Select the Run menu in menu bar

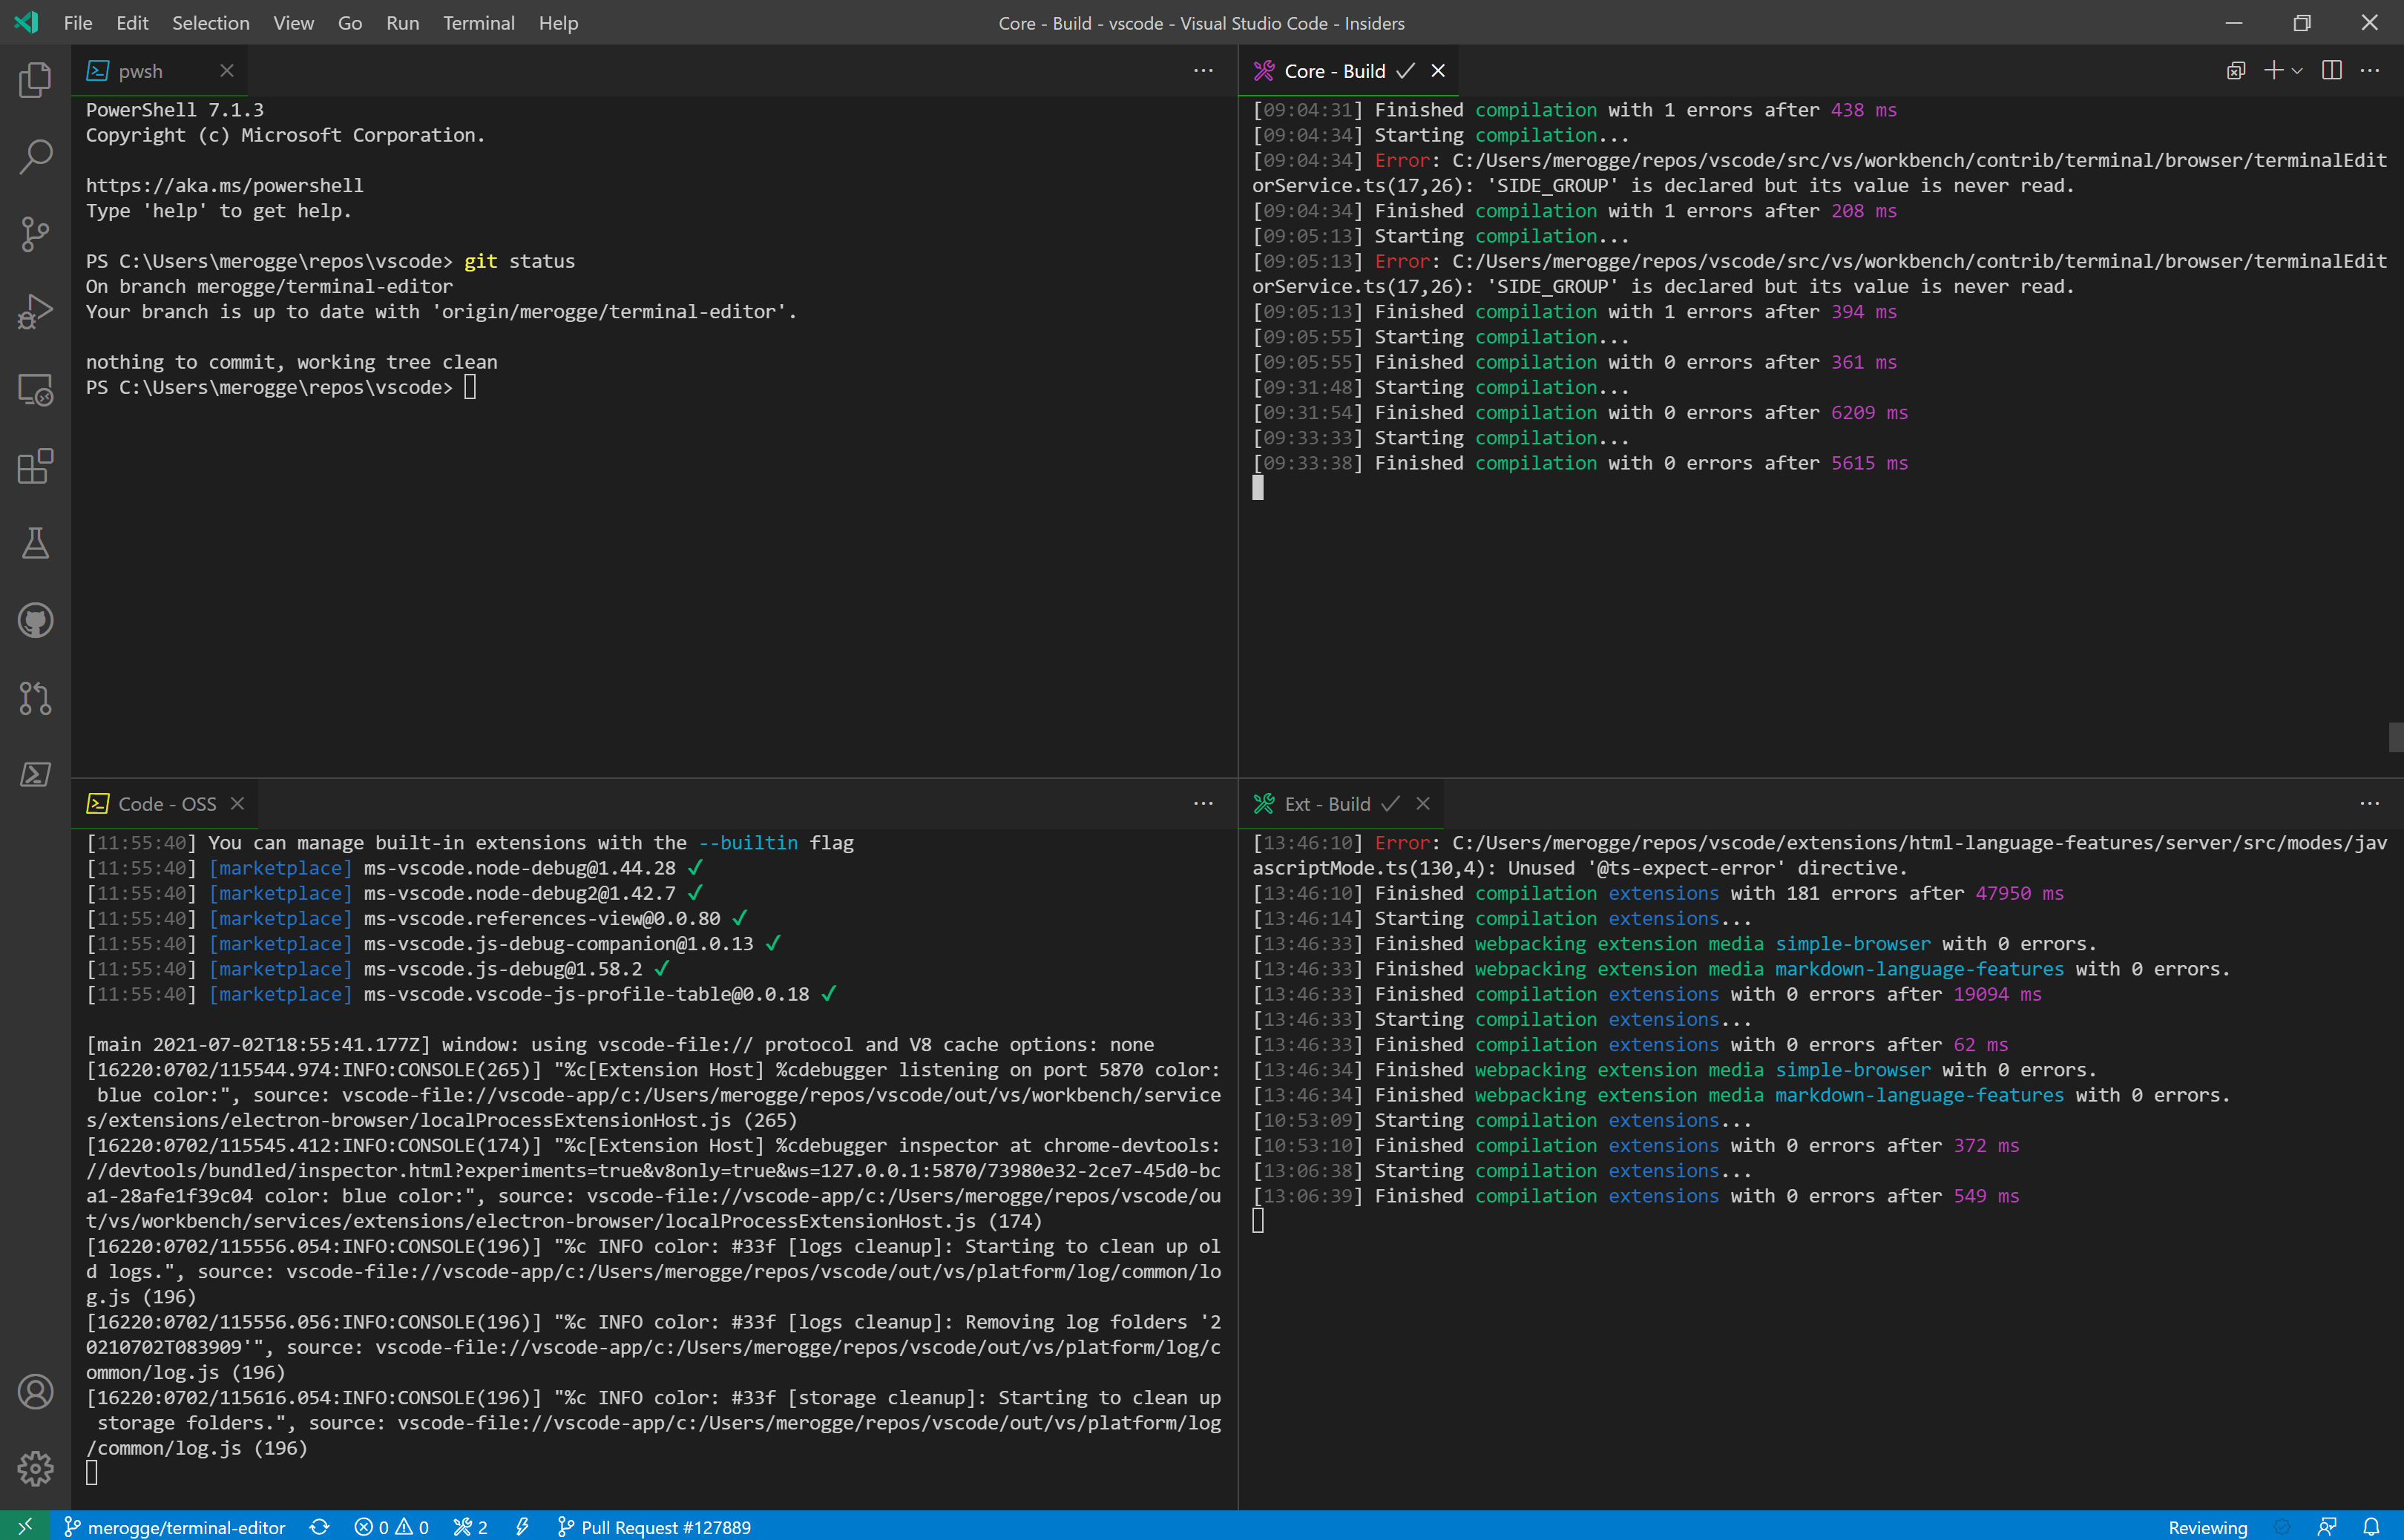(401, 23)
